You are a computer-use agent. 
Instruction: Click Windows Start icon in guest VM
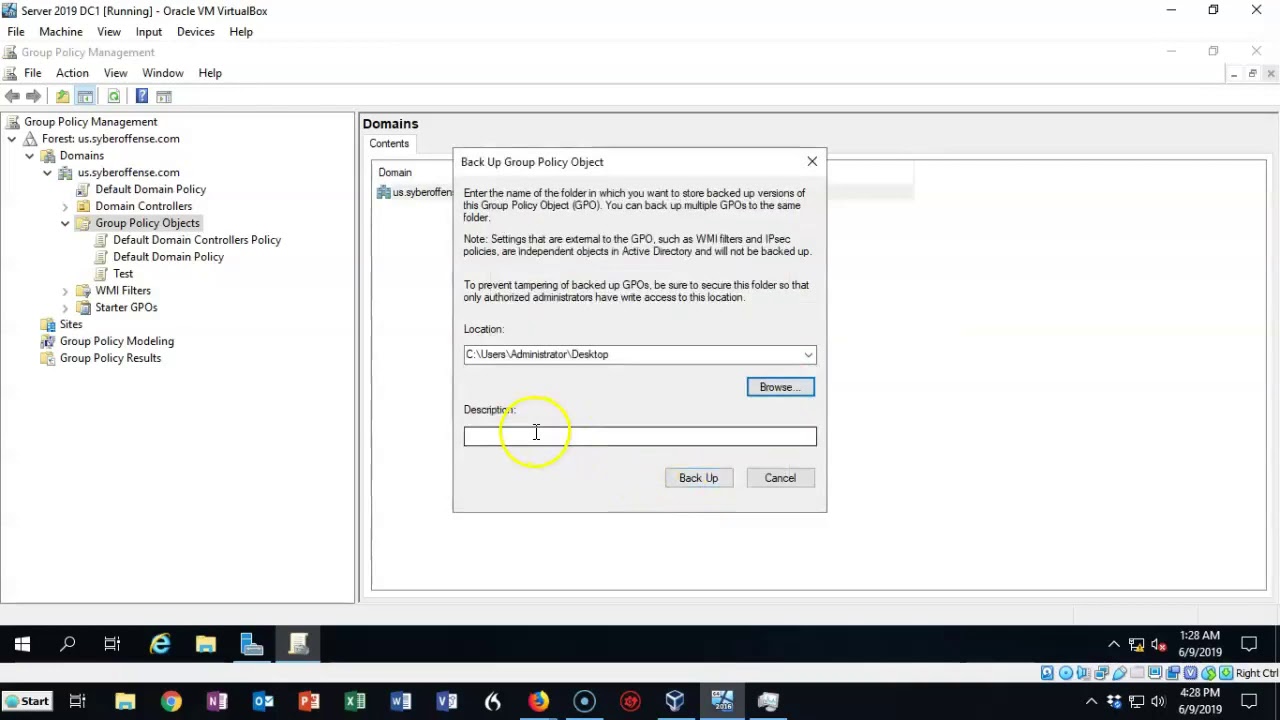click(x=22, y=645)
